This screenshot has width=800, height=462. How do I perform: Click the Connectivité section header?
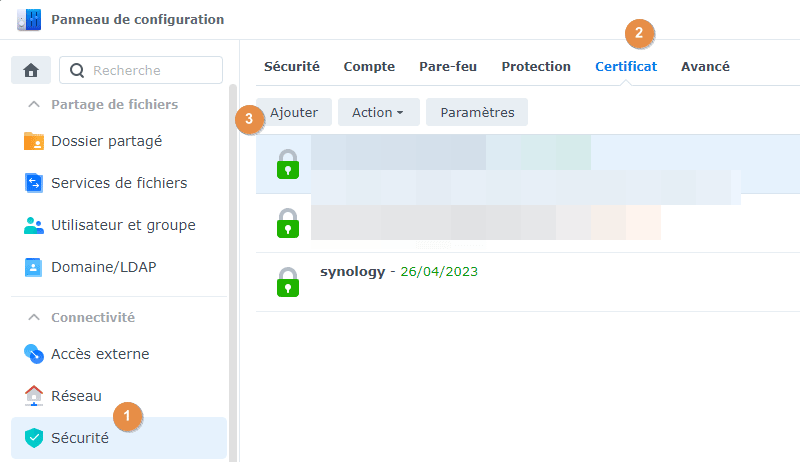93,317
